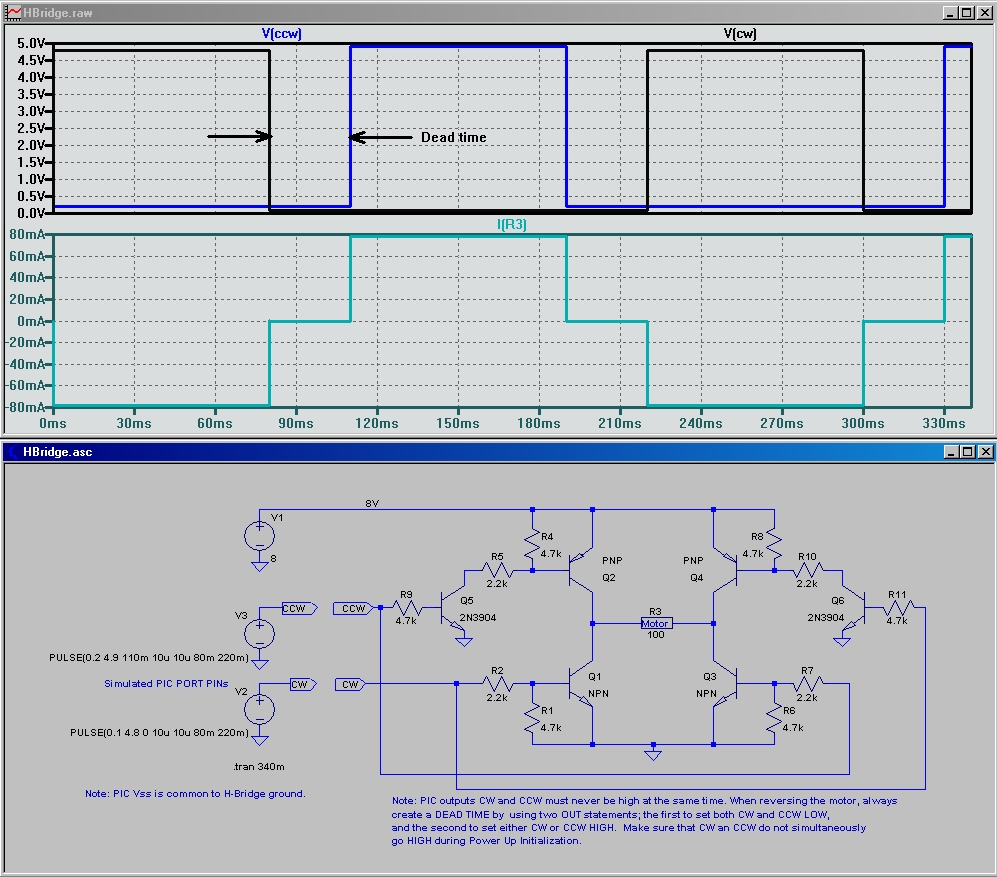Image resolution: width=997 pixels, height=877 pixels.
Task: Click the CW port flag feeding R2
Action: (x=349, y=684)
